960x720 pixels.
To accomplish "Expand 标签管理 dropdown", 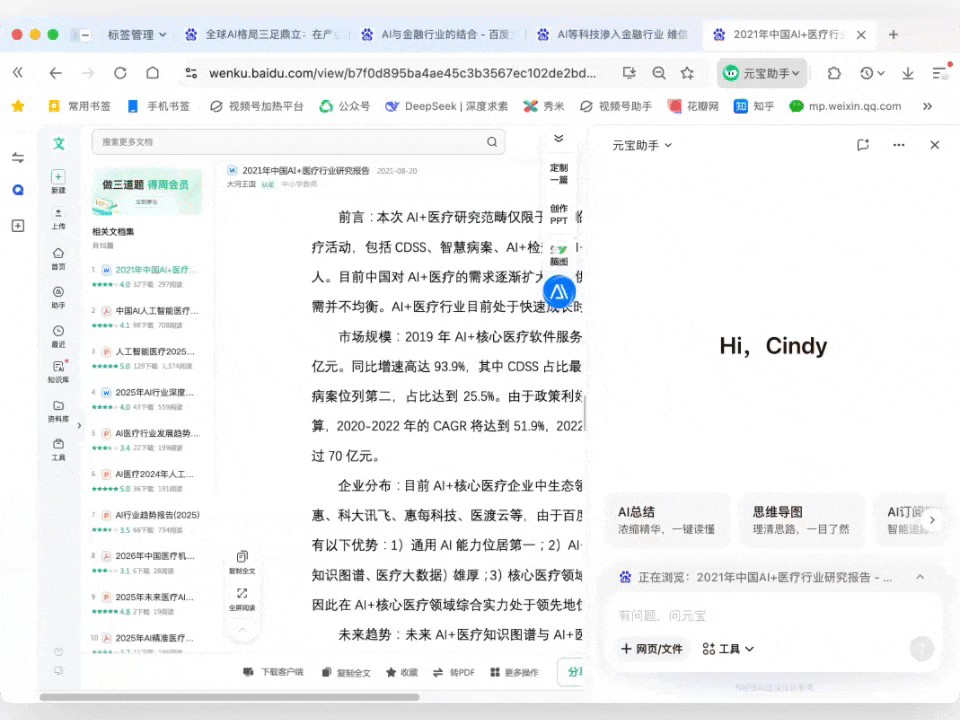I will (x=137, y=35).
